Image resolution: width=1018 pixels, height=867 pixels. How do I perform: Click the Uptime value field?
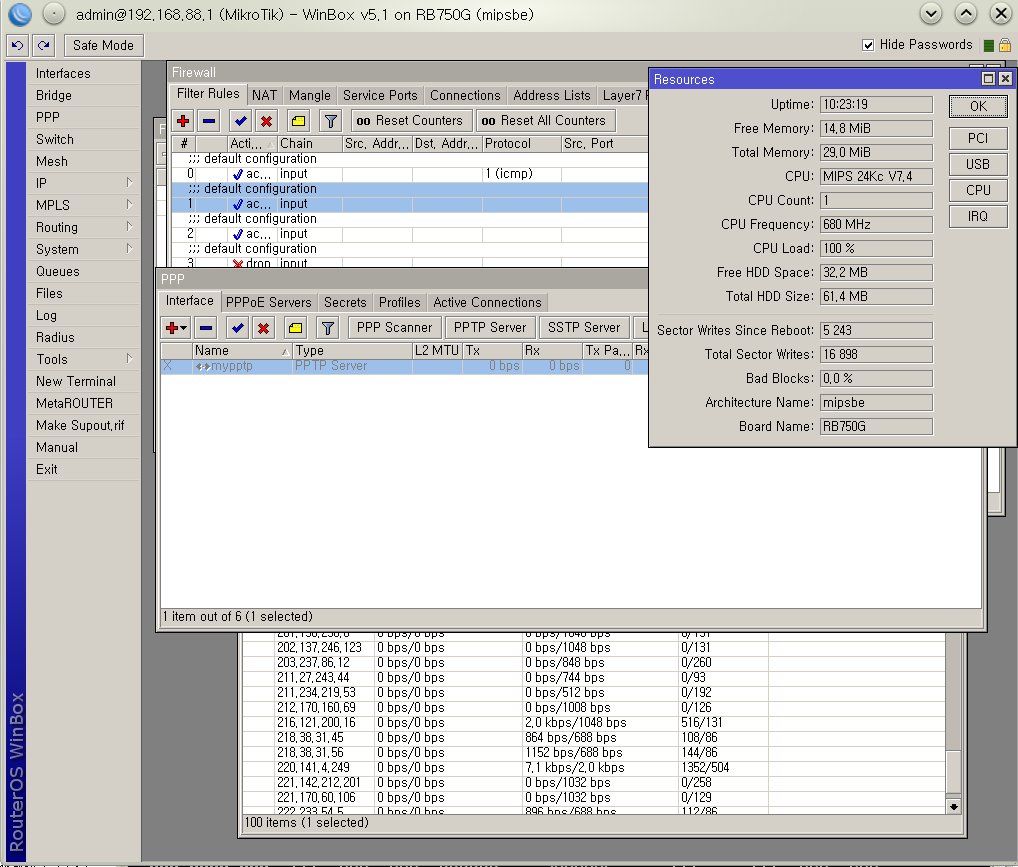pos(876,105)
